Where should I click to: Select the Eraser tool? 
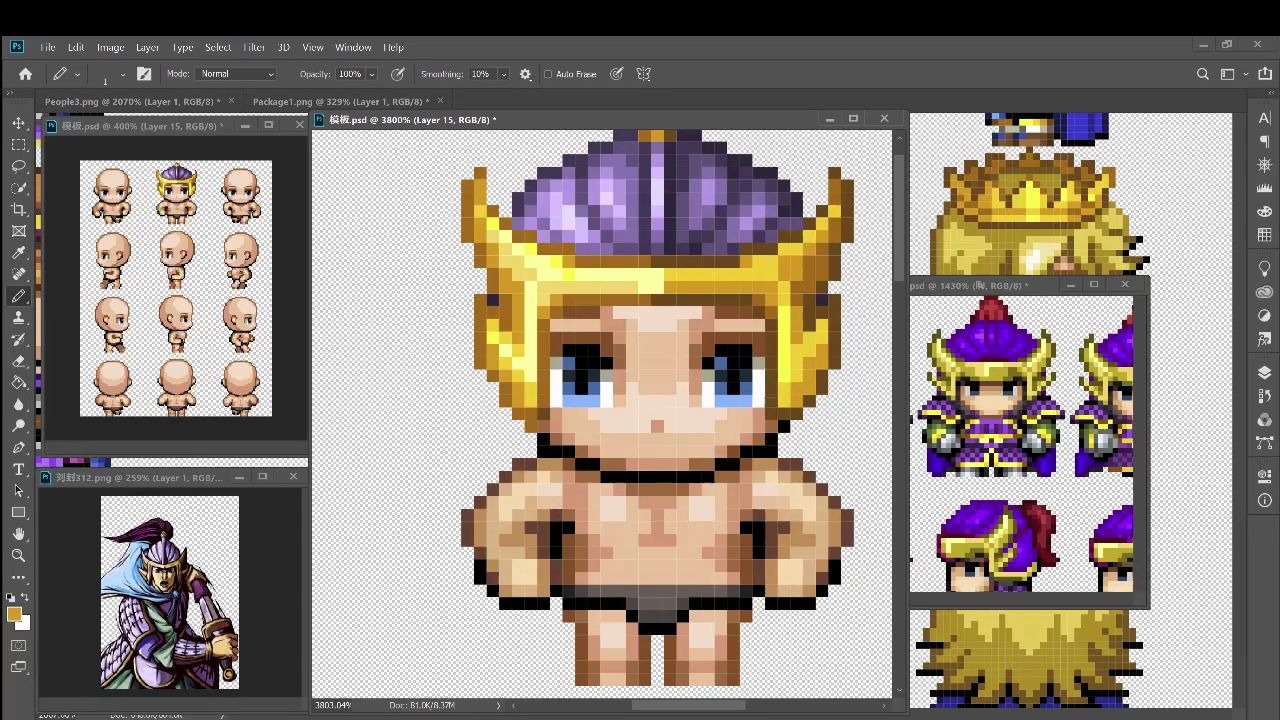18,362
